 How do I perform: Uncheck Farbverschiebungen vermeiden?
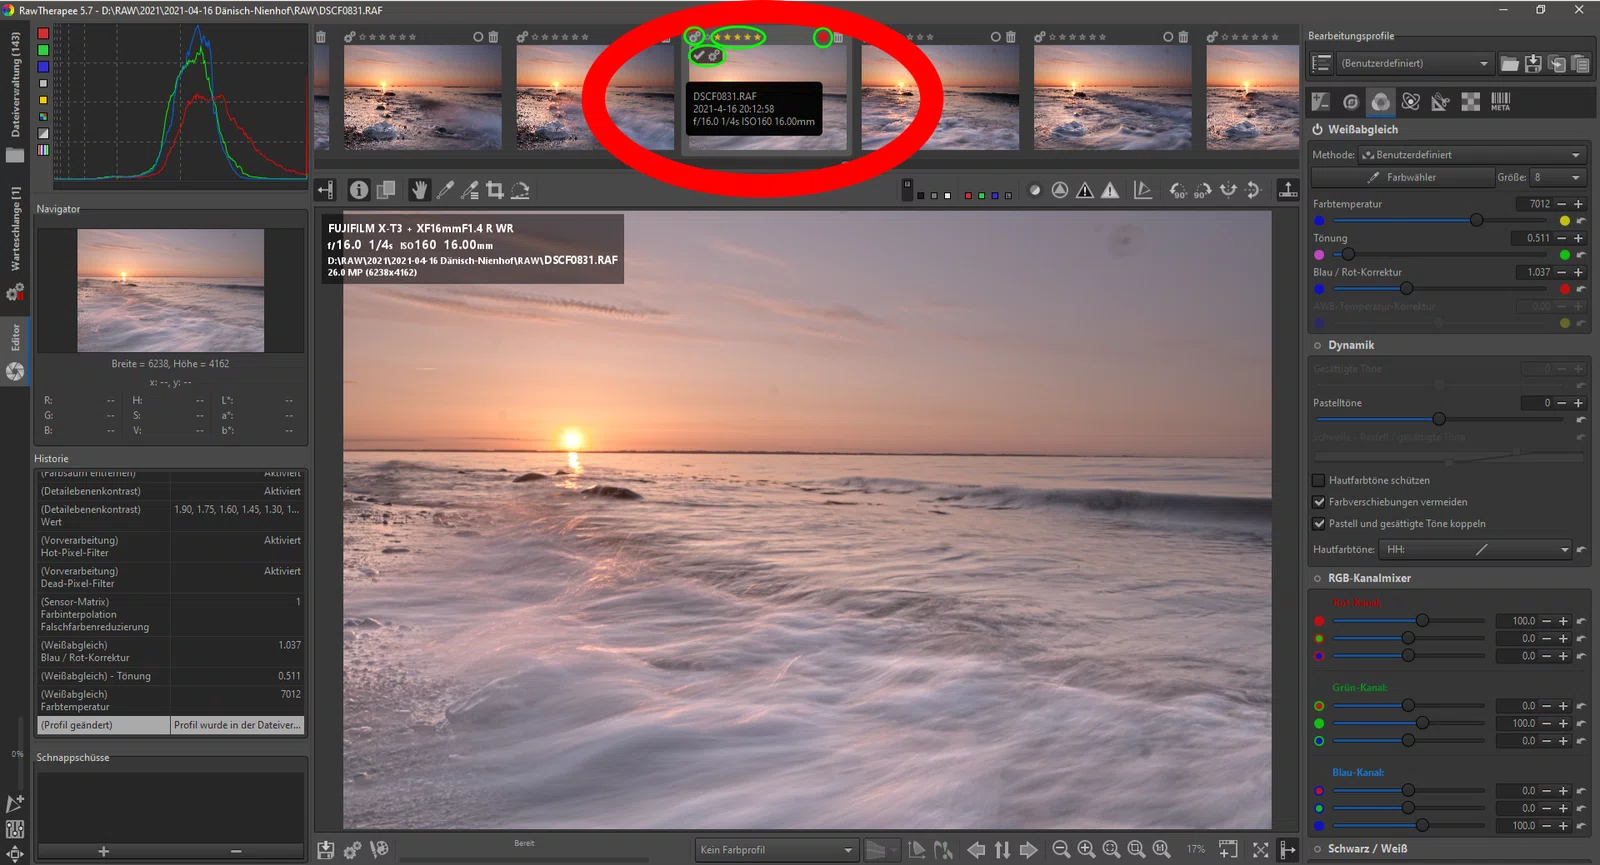tap(1318, 502)
